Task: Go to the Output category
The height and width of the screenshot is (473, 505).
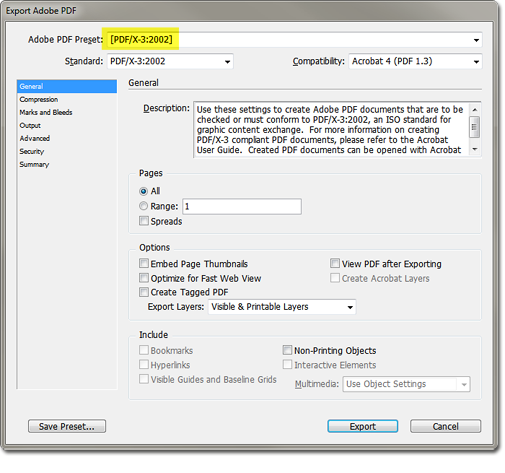Action: click(x=67, y=125)
